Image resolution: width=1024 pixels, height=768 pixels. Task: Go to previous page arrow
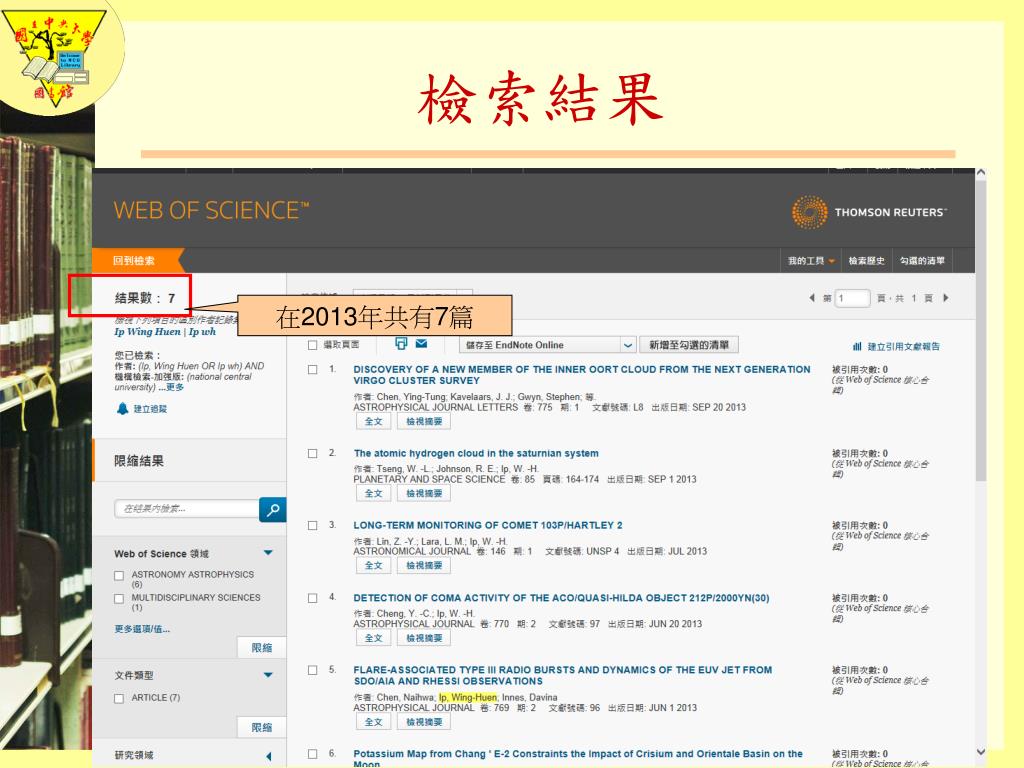pyautogui.click(x=812, y=298)
